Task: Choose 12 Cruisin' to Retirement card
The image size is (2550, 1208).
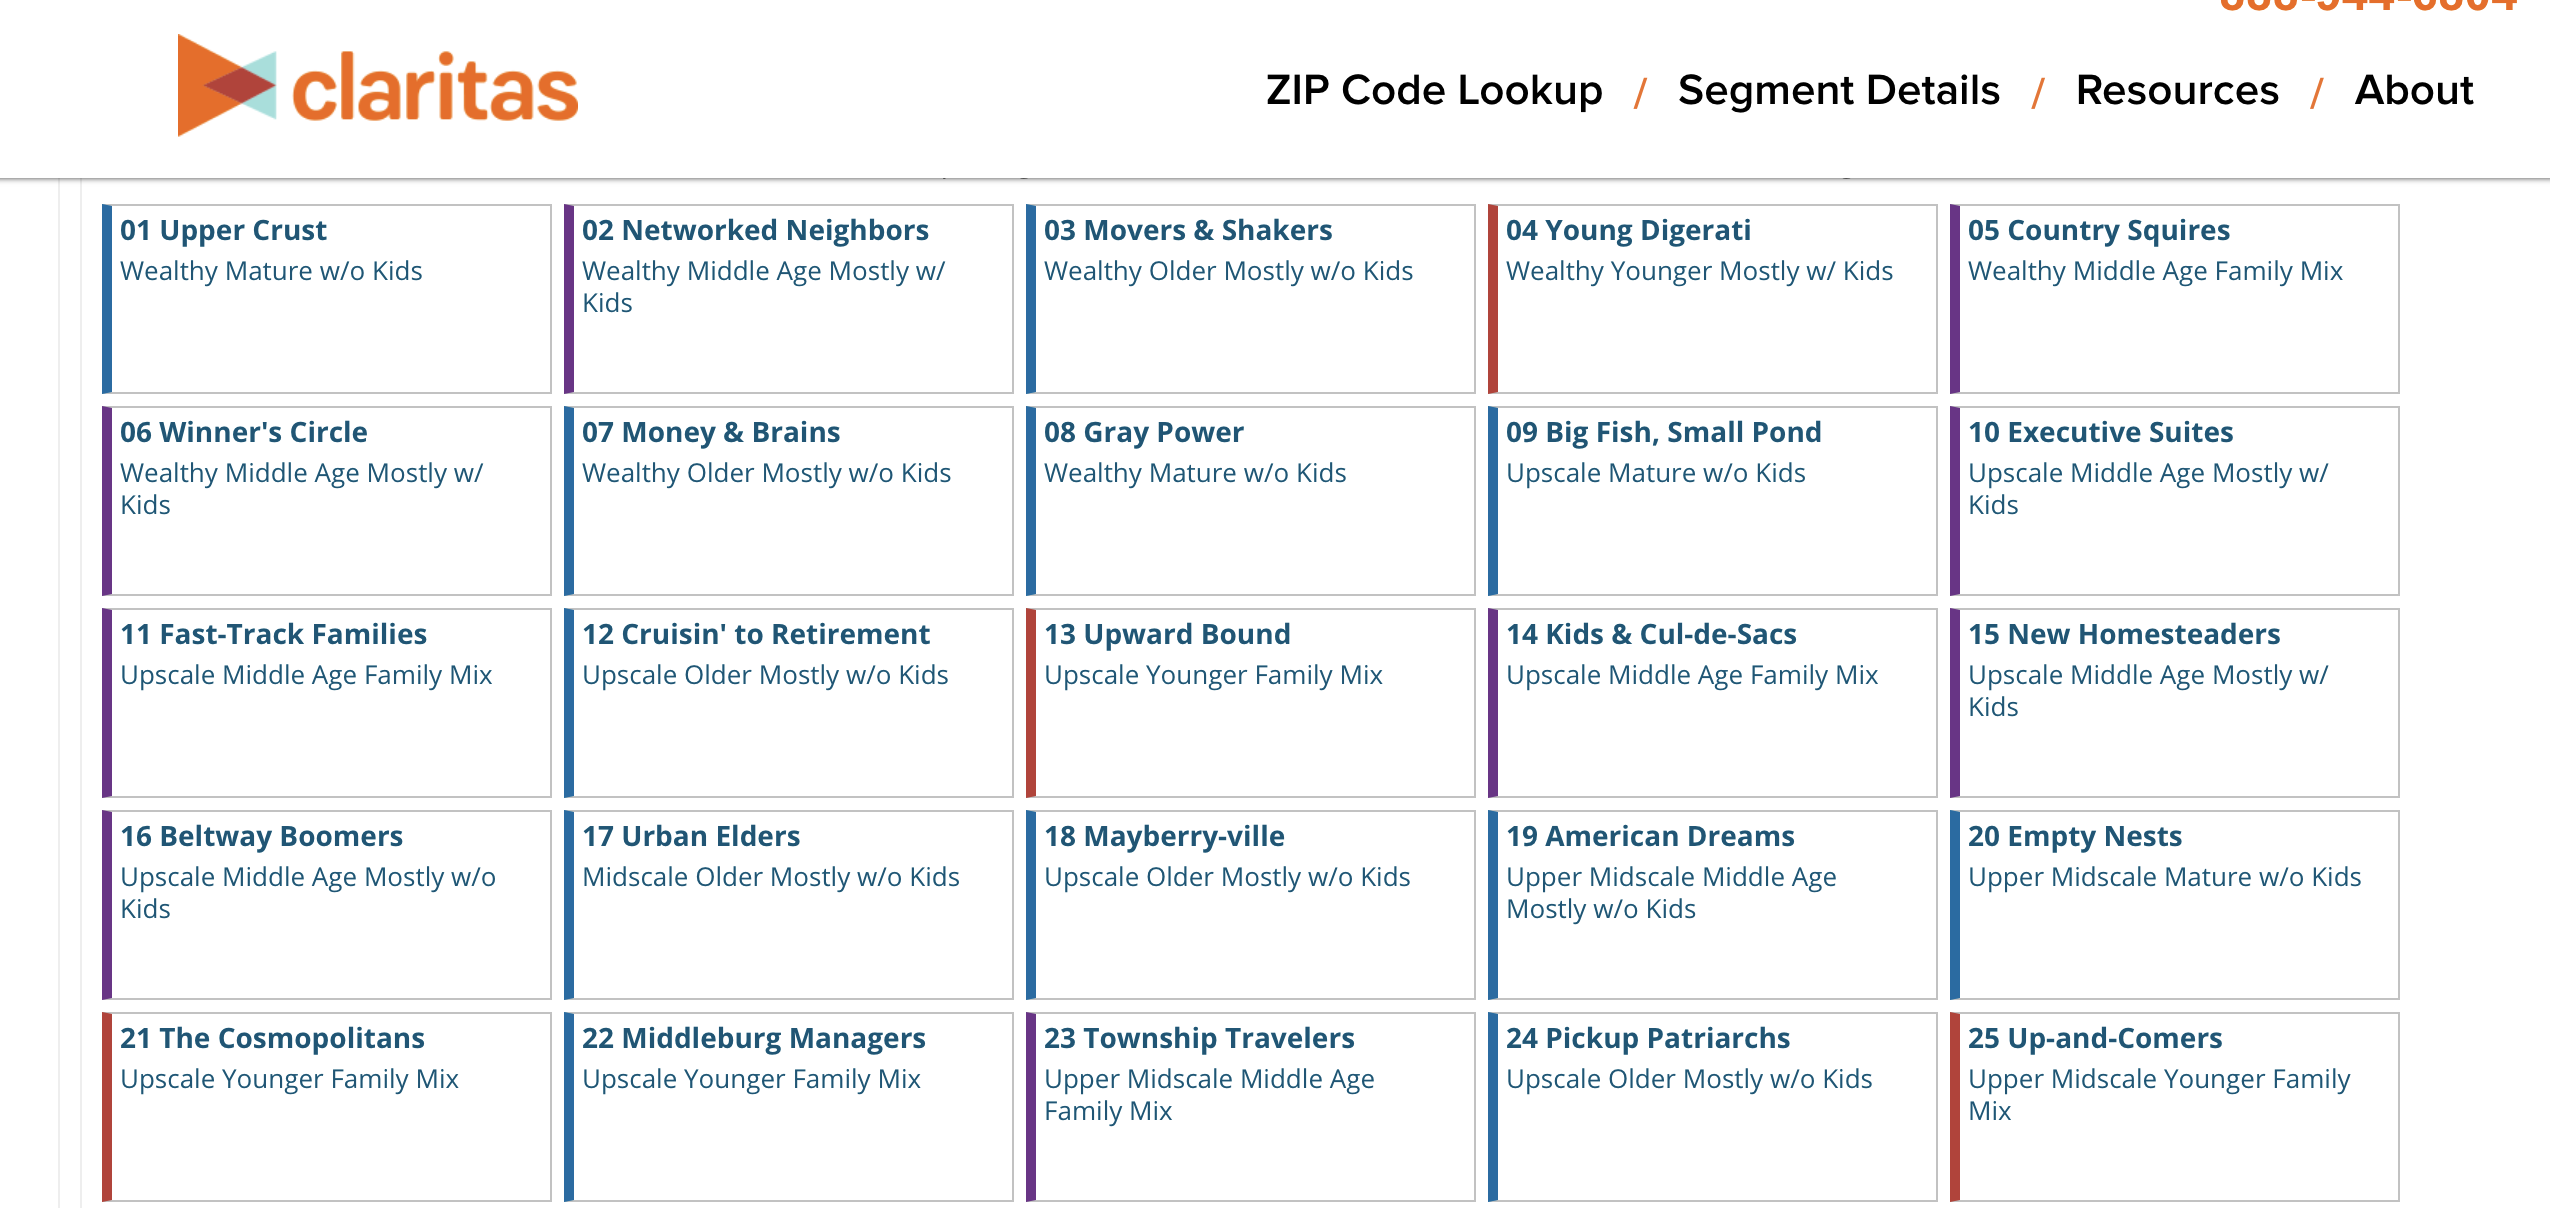Action: (789, 703)
